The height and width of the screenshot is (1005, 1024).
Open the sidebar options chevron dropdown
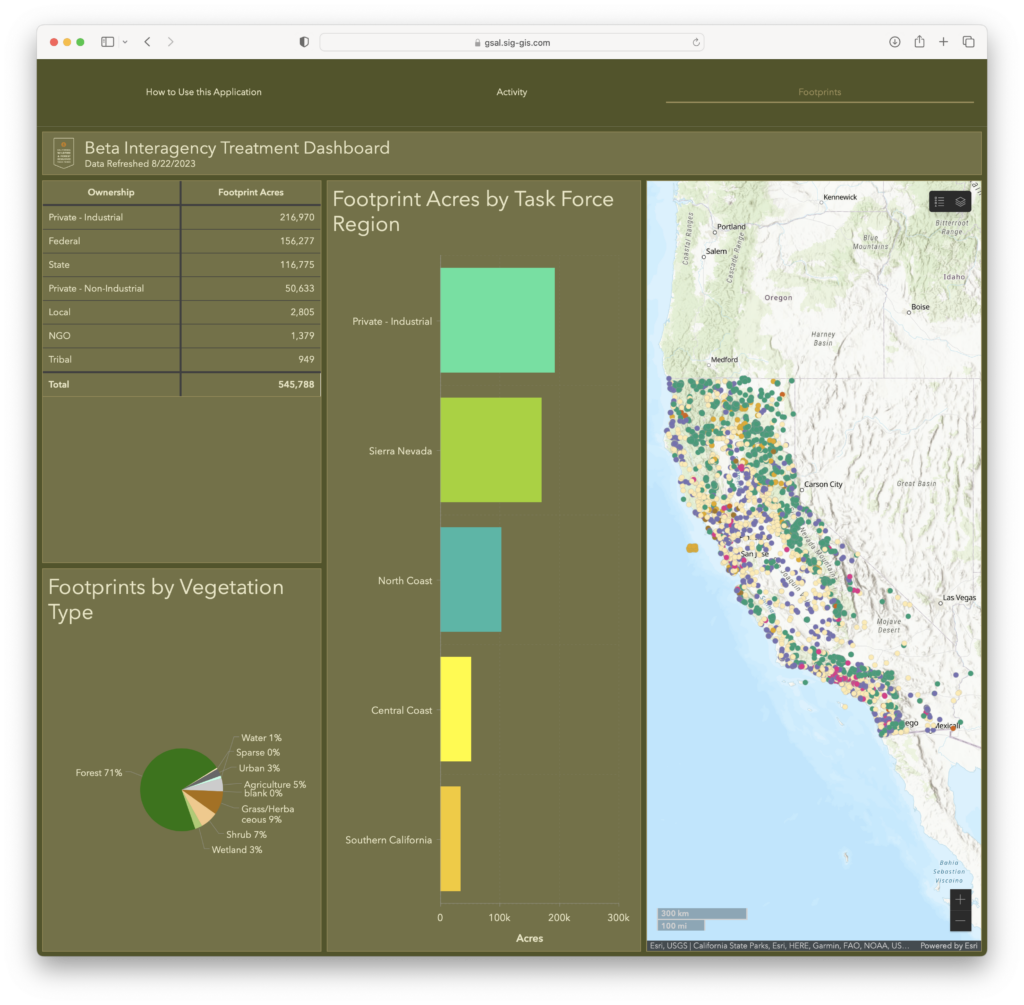pyautogui.click(x=124, y=42)
